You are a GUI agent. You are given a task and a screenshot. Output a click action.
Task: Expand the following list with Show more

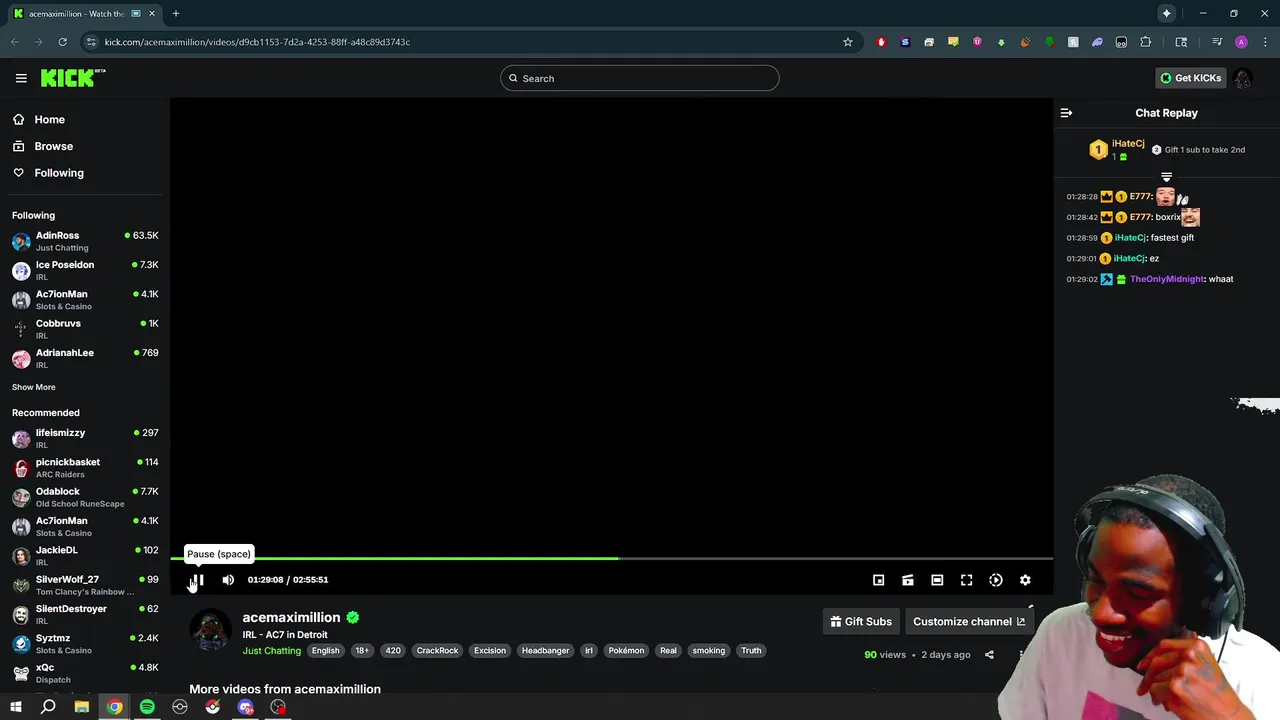pos(34,387)
